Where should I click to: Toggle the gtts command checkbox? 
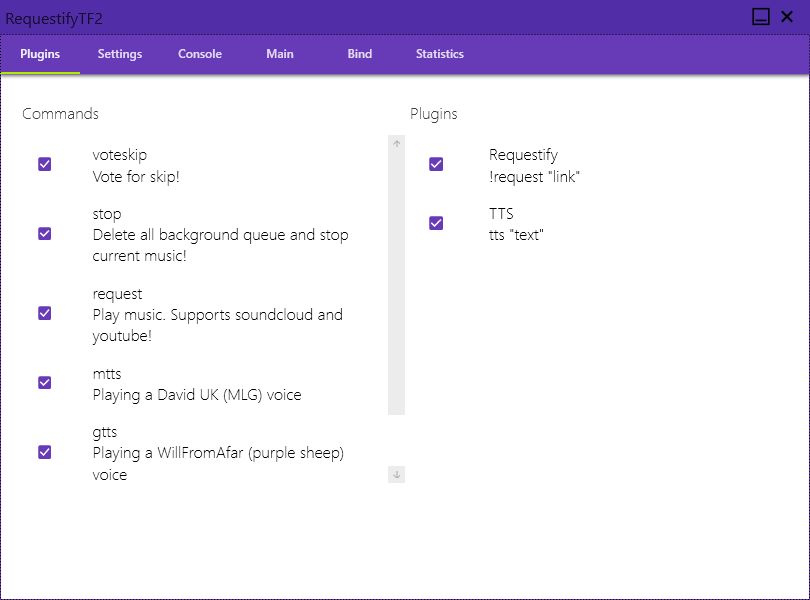point(44,452)
